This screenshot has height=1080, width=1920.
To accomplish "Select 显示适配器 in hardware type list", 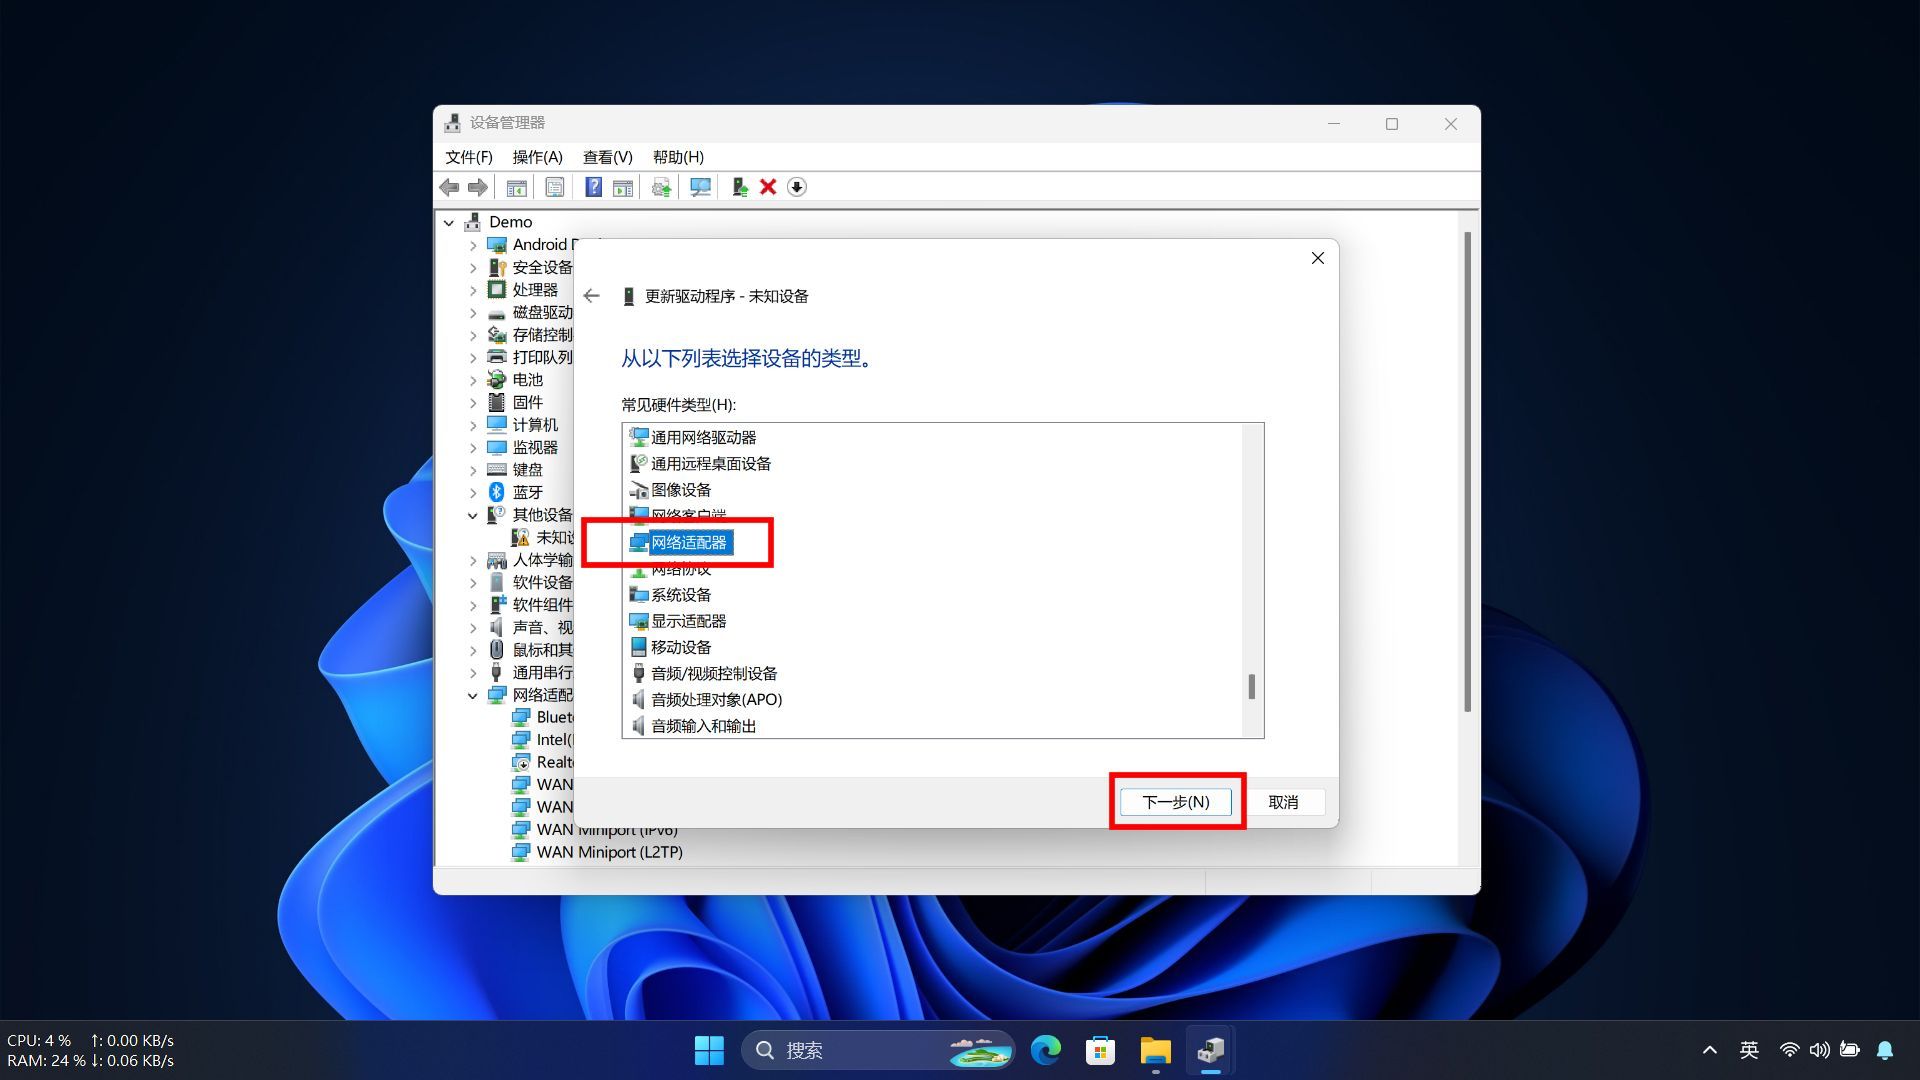I will tap(688, 621).
